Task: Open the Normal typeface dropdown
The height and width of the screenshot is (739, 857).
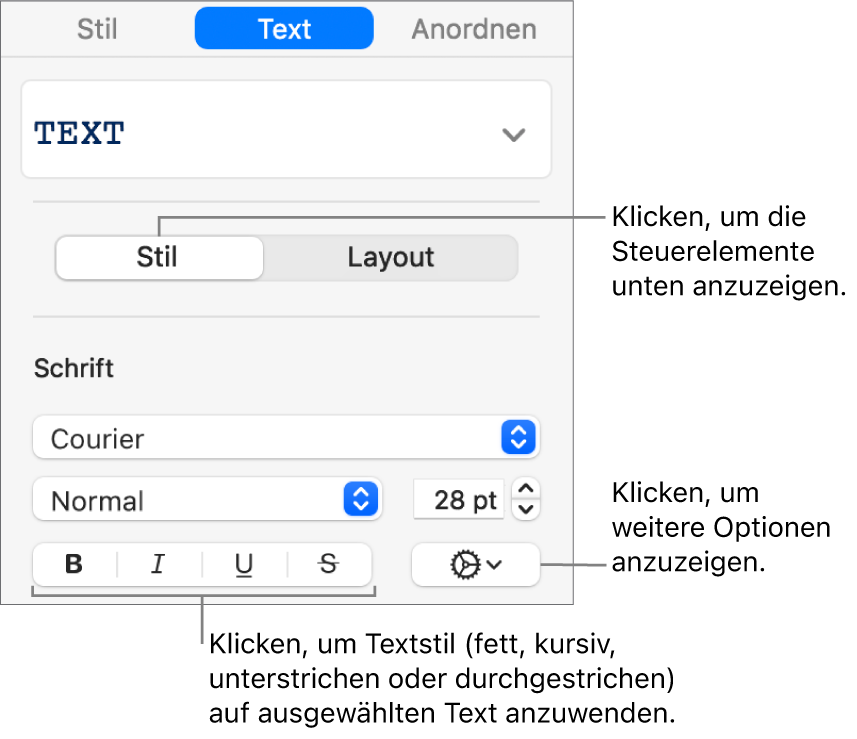Action: click(x=207, y=499)
